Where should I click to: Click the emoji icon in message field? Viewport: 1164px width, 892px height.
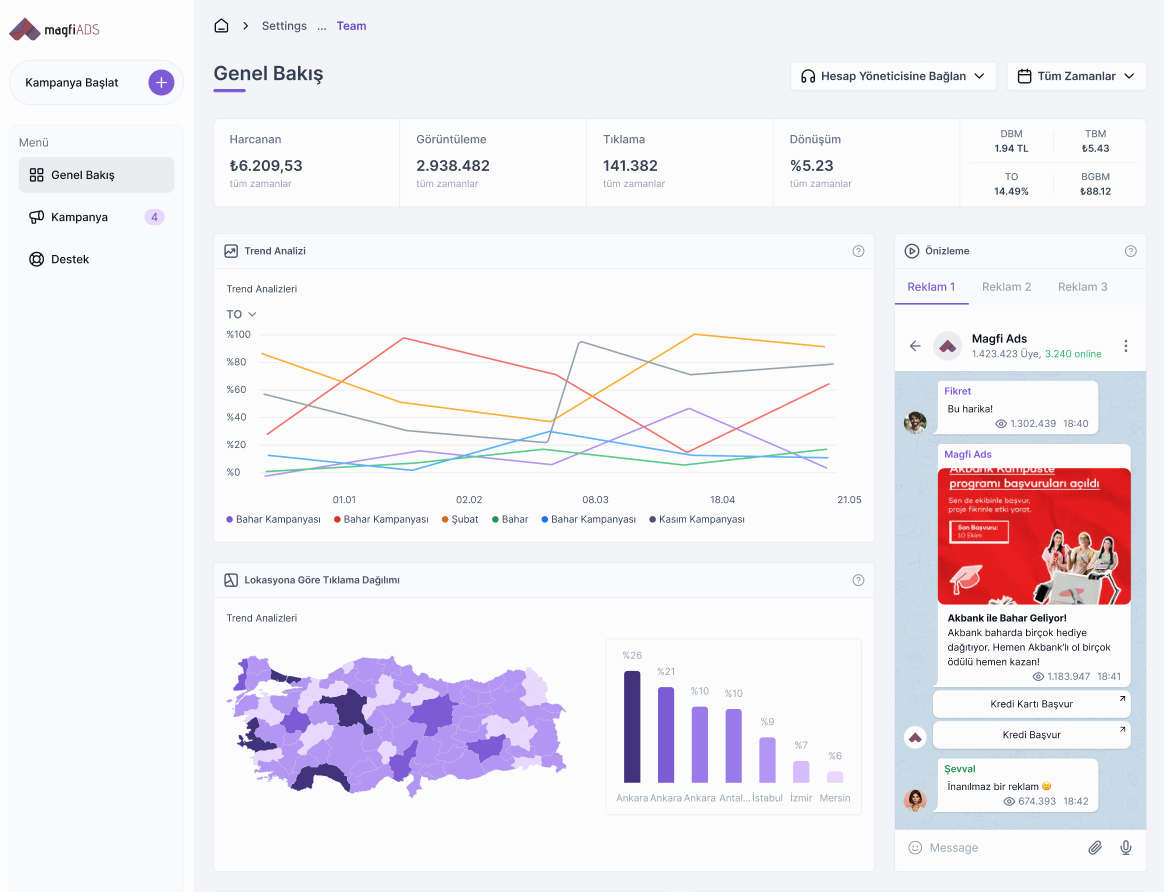[915, 848]
